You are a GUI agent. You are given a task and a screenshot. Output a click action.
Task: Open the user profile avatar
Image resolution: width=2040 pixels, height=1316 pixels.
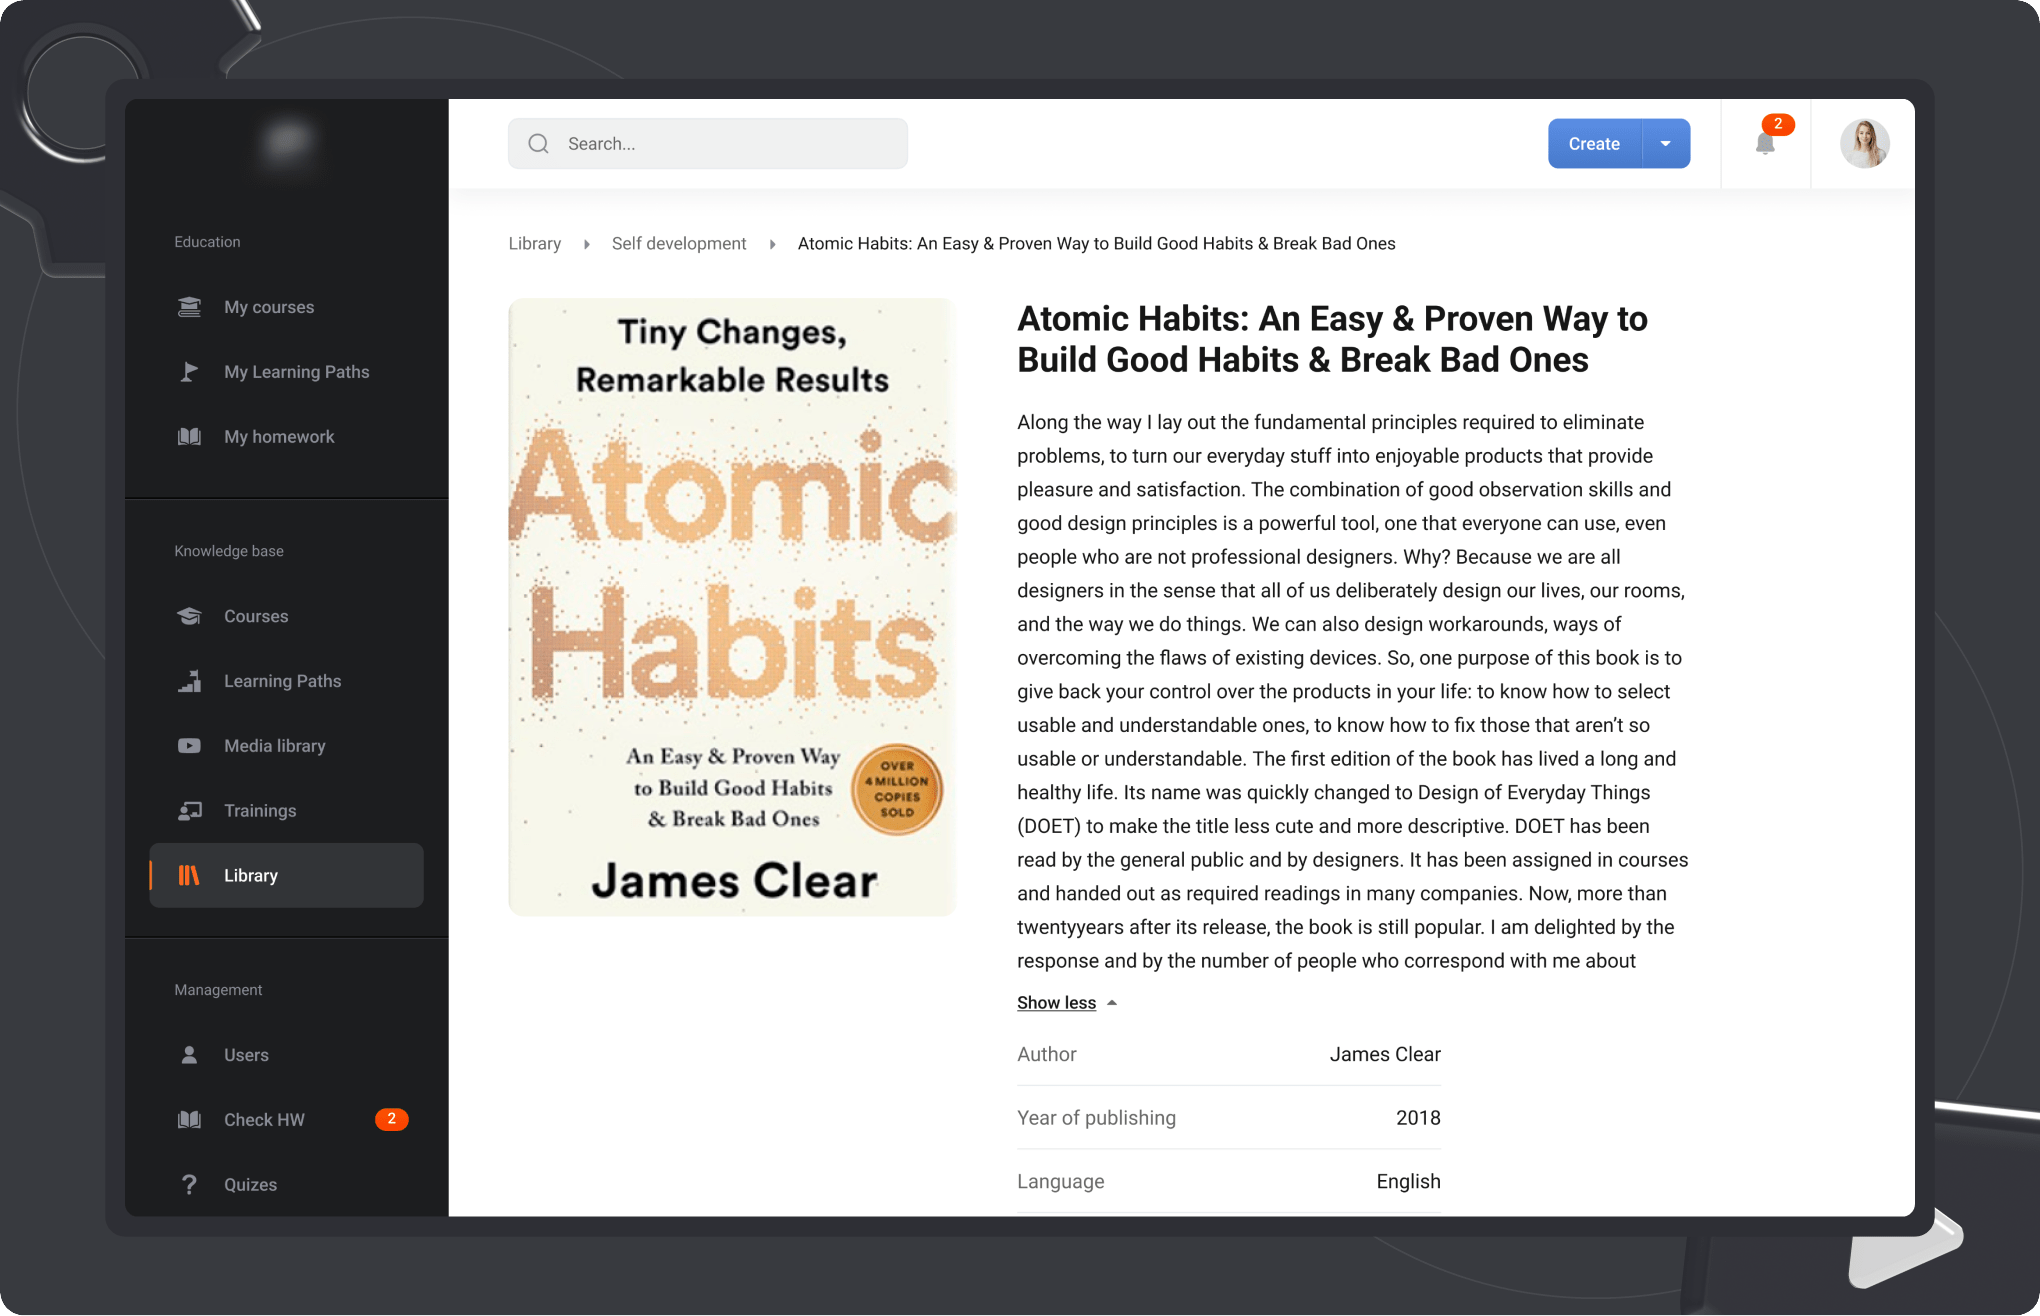tap(1865, 144)
